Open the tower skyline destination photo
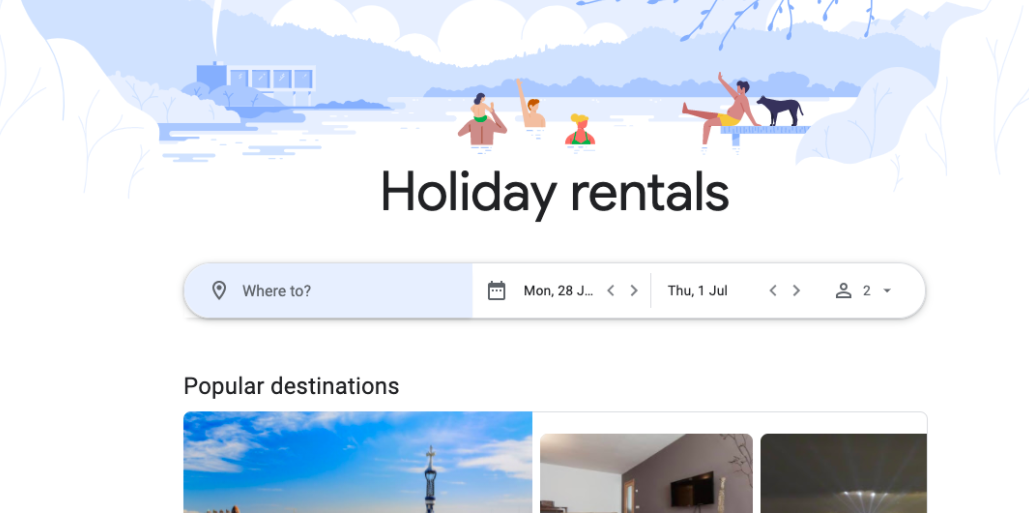Viewport: 1029px width, 513px height. (x=358, y=462)
